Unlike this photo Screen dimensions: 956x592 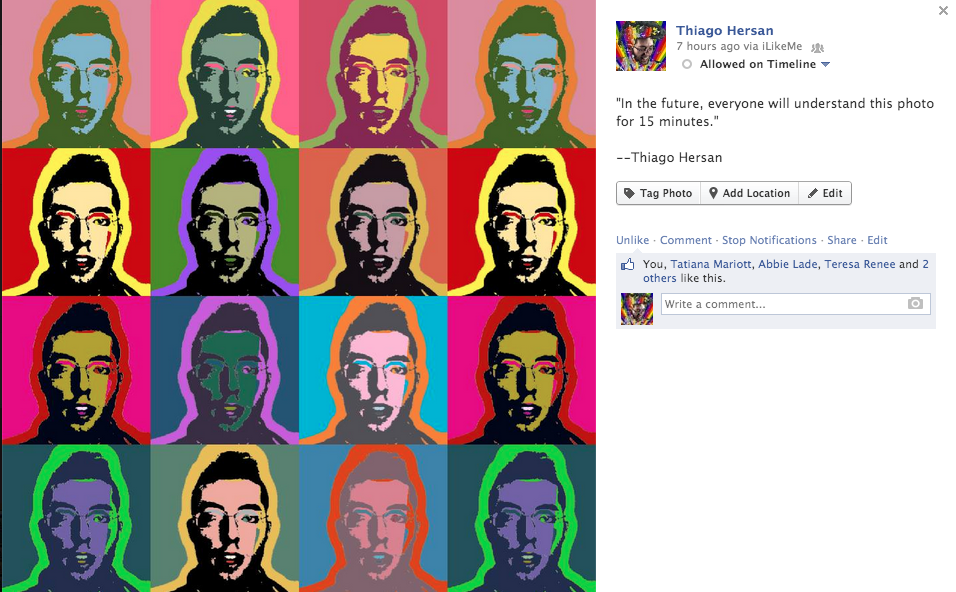point(632,240)
